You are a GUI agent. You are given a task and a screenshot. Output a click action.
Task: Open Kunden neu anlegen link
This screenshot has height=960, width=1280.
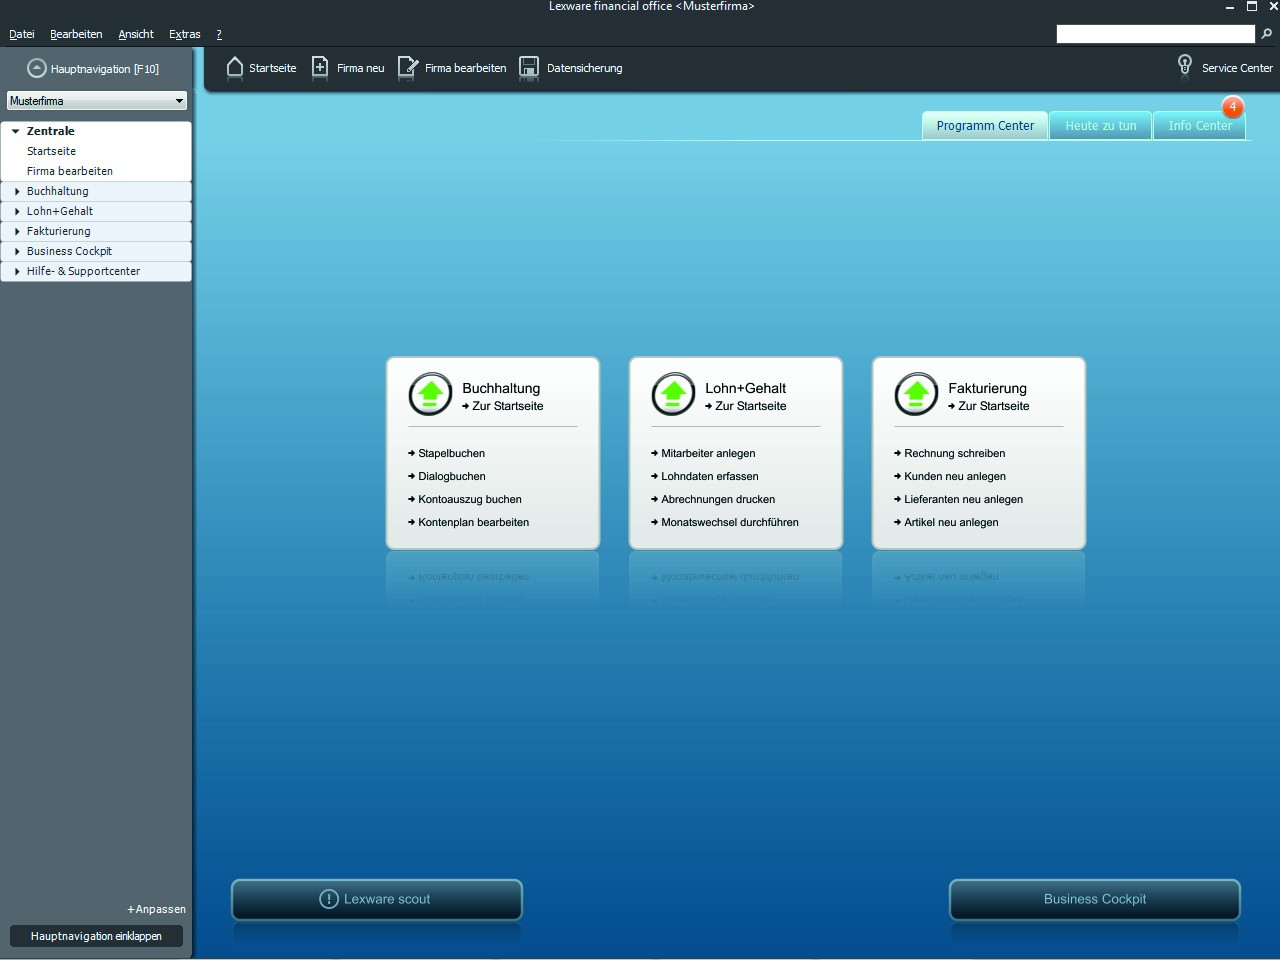[950, 476]
